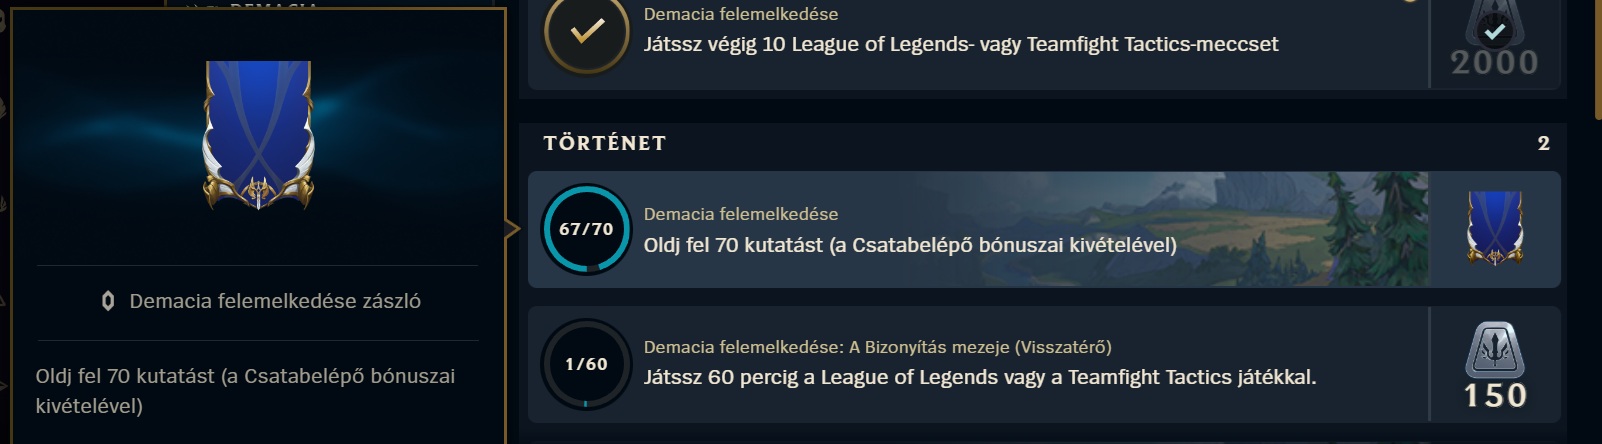Click the small blue banner reward icon
The height and width of the screenshot is (444, 1602).
[1495, 229]
